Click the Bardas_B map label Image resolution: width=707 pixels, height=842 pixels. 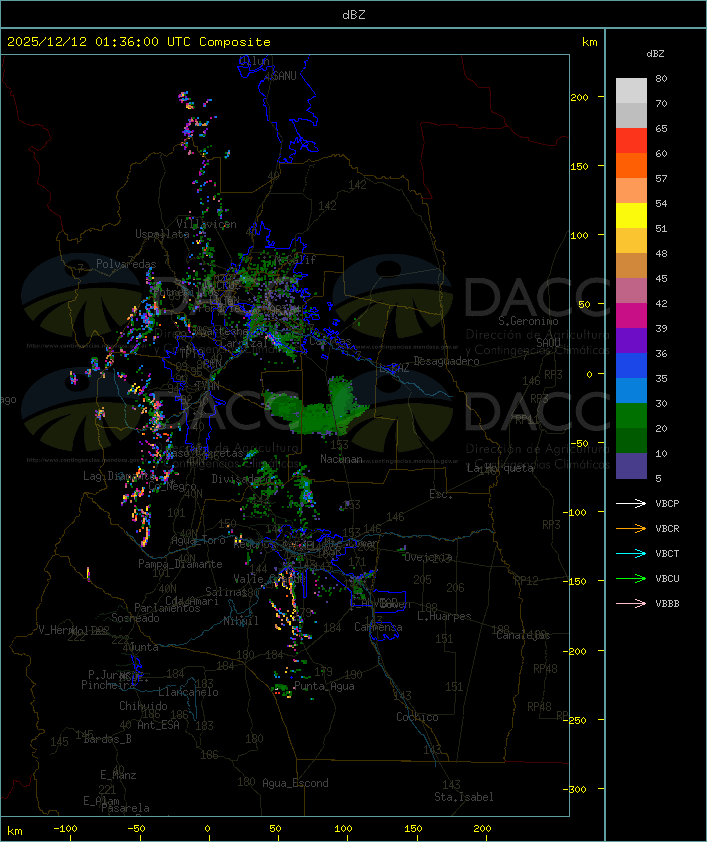point(107,739)
